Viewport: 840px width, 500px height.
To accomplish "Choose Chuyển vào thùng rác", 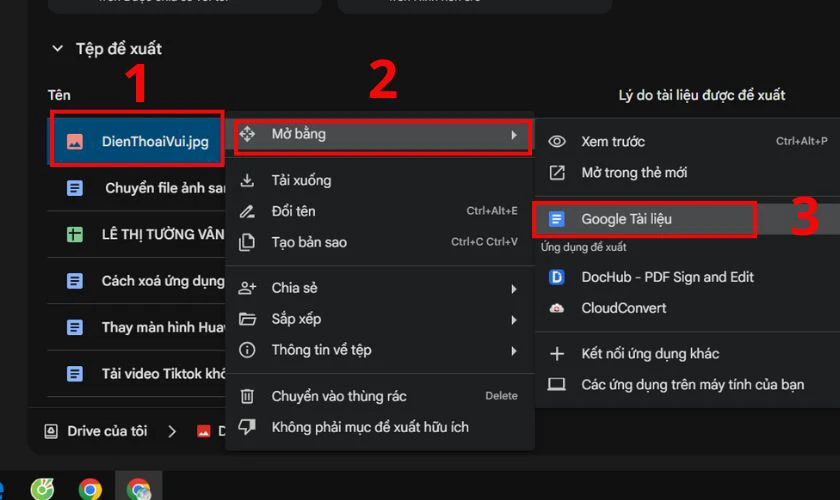I will pyautogui.click(x=380, y=397).
